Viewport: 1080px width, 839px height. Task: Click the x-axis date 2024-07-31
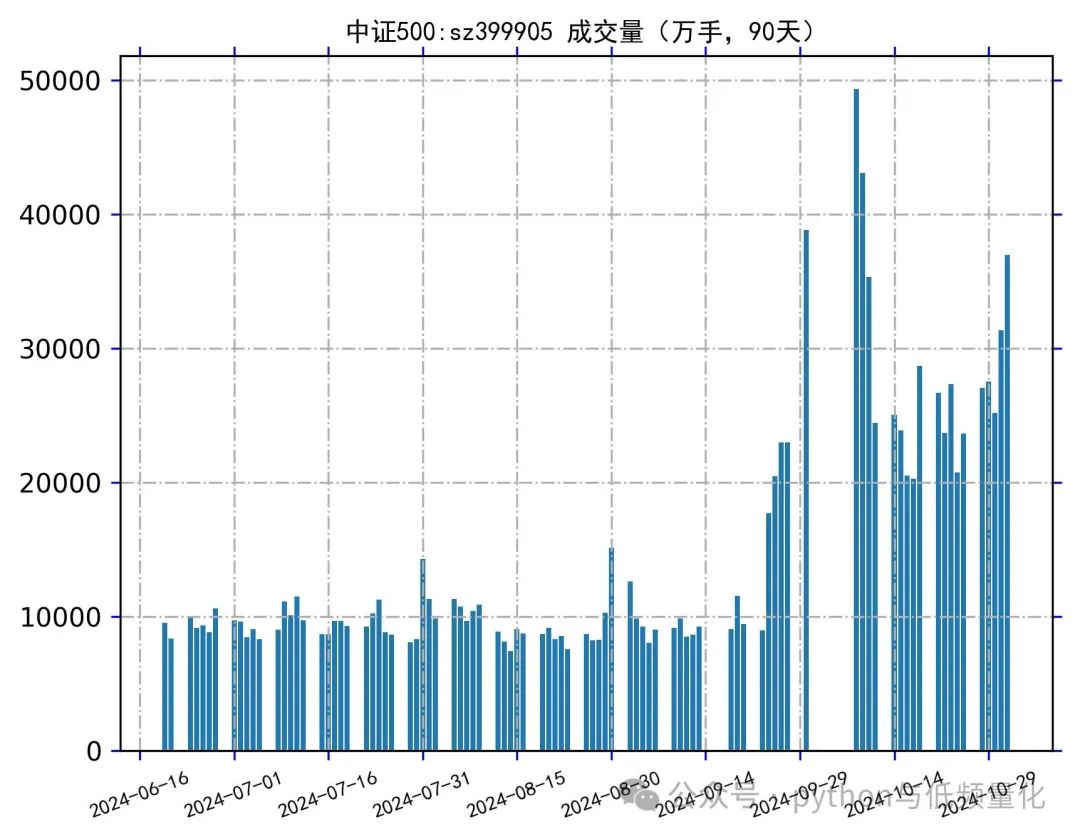click(x=422, y=794)
